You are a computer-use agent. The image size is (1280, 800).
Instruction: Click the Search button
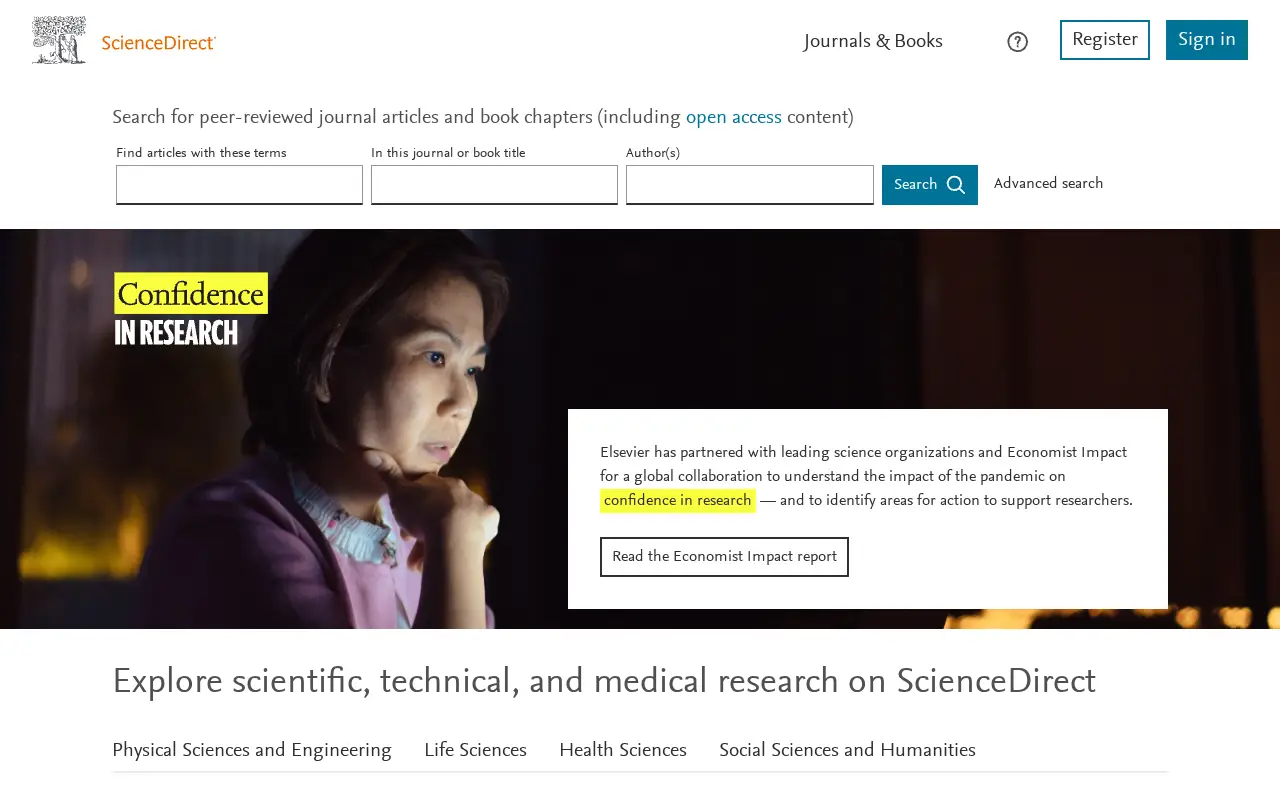pyautogui.click(x=930, y=185)
